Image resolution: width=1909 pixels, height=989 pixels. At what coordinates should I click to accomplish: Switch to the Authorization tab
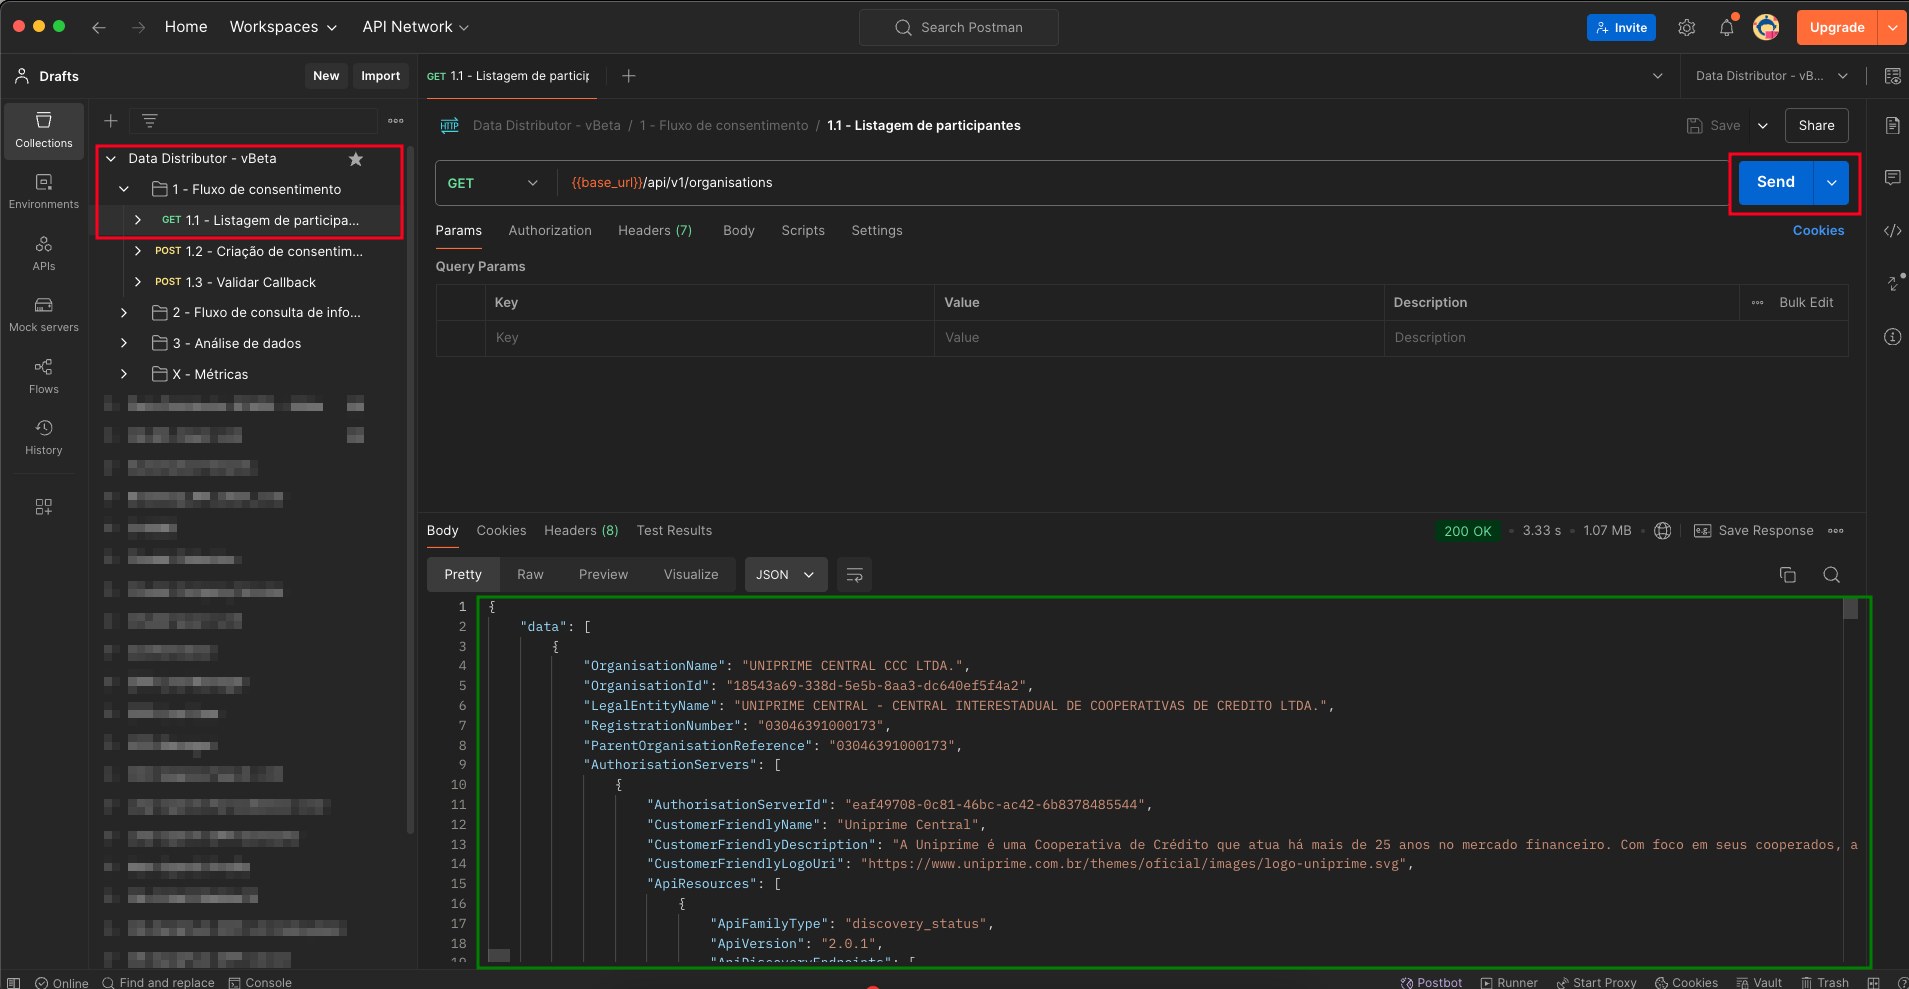tap(549, 231)
